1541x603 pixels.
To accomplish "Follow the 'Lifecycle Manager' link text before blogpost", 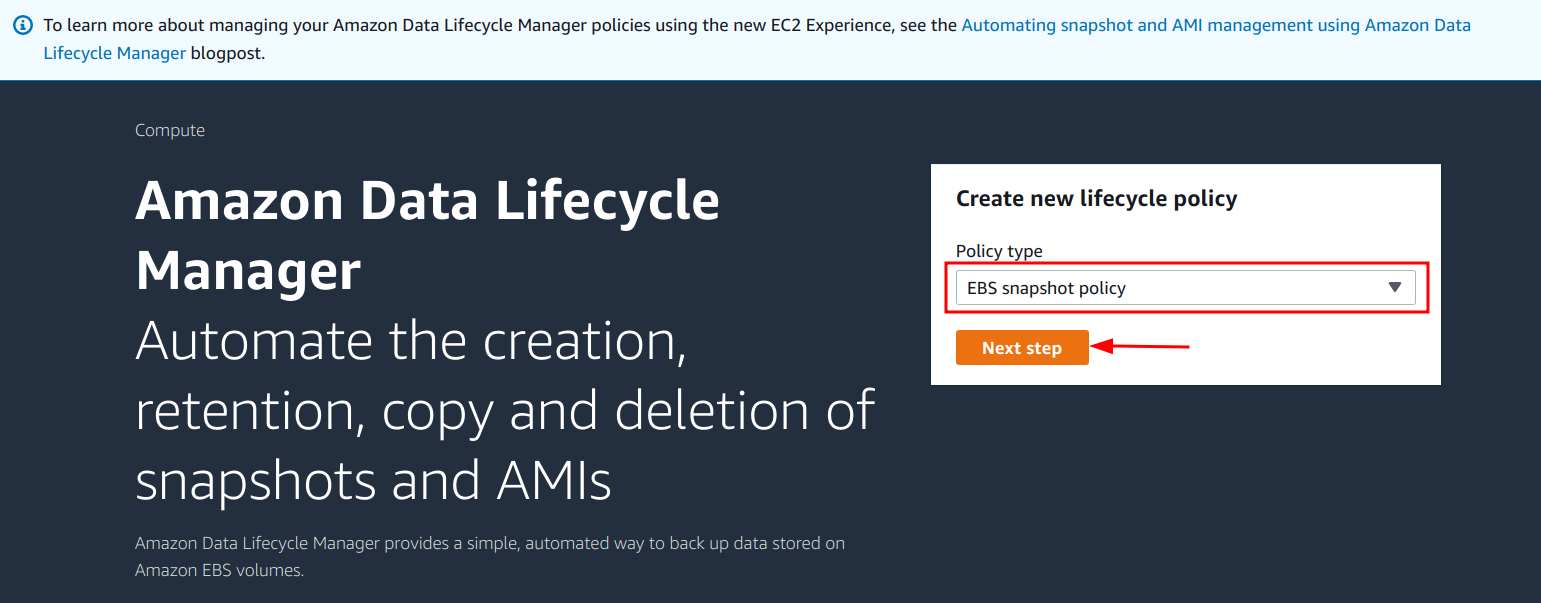I will [x=115, y=53].
